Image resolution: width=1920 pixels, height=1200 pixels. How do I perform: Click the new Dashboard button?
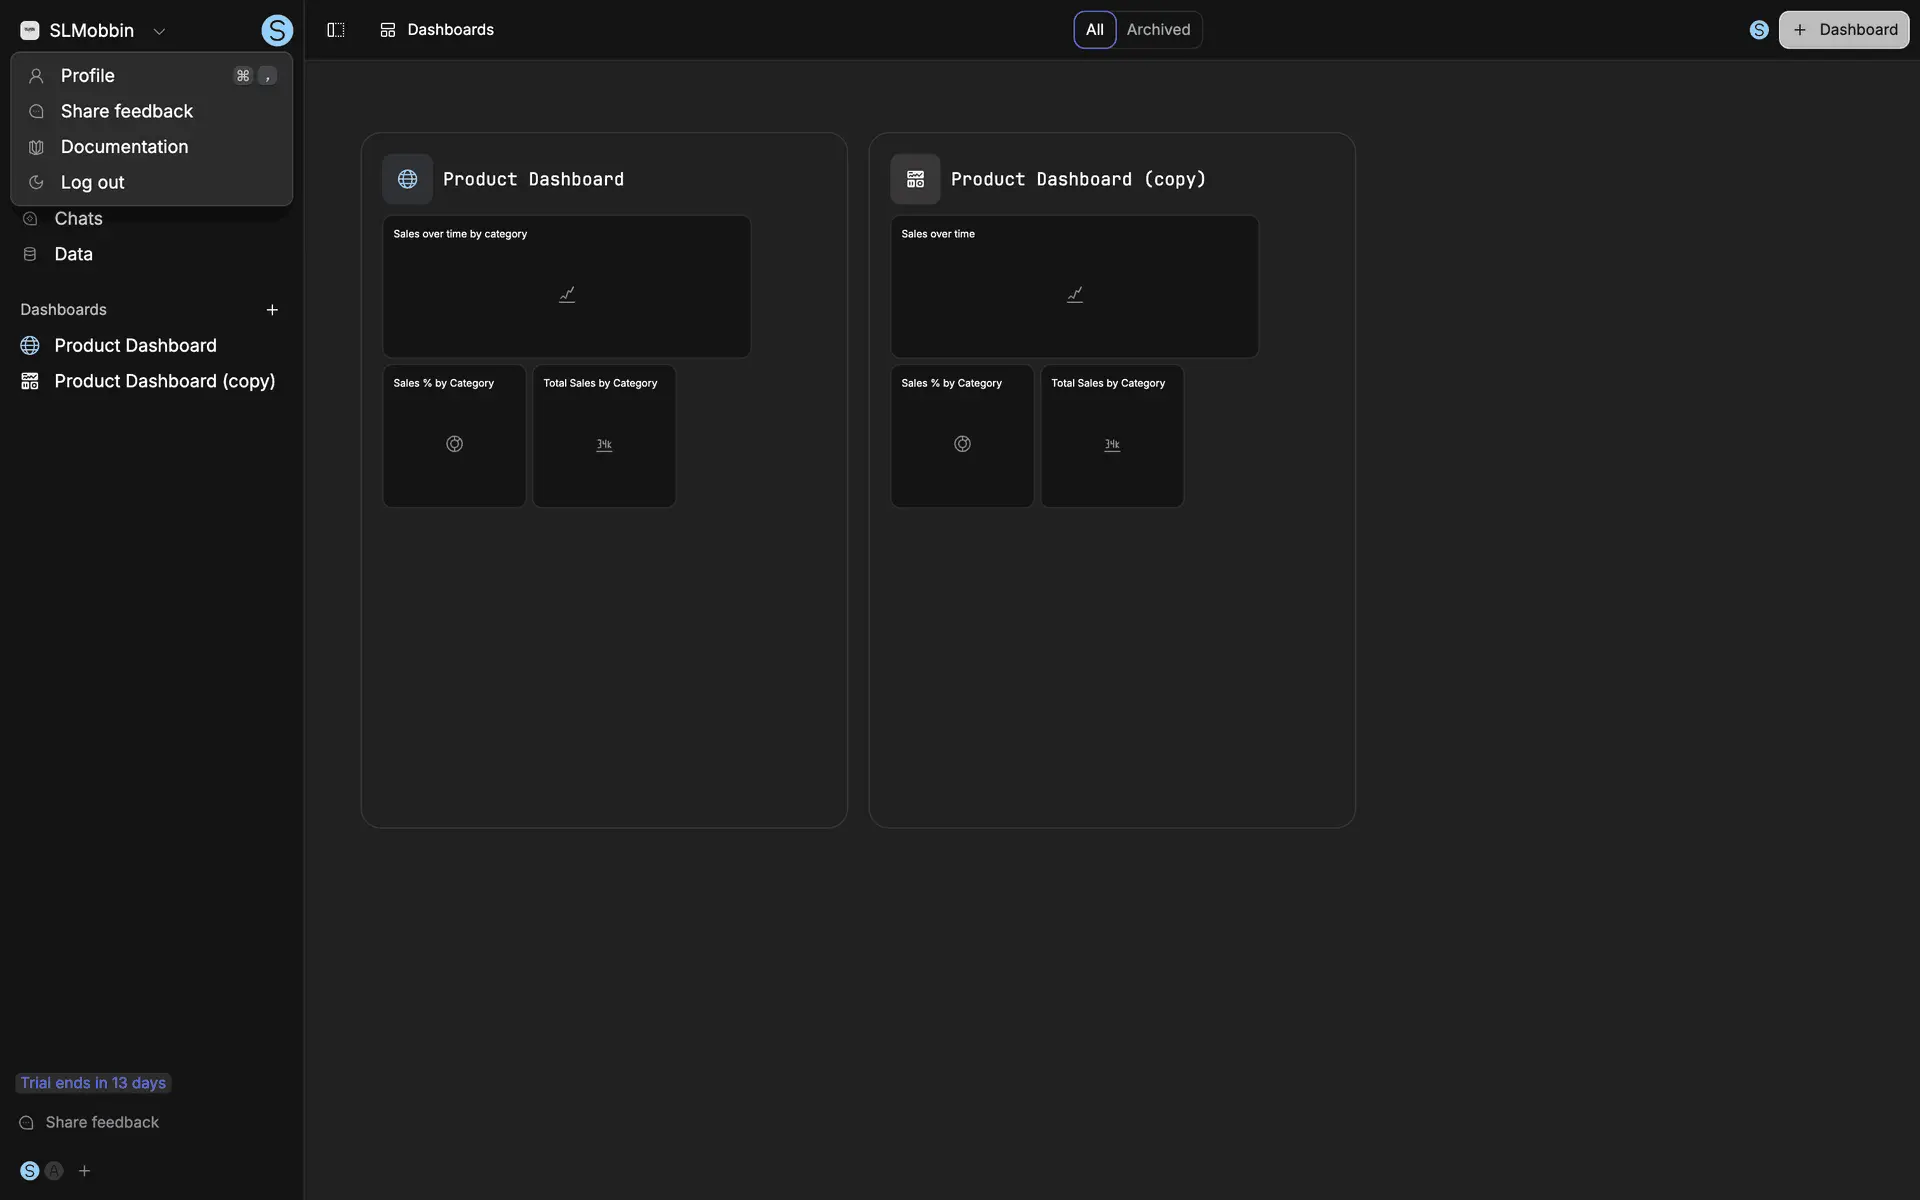tap(1843, 30)
